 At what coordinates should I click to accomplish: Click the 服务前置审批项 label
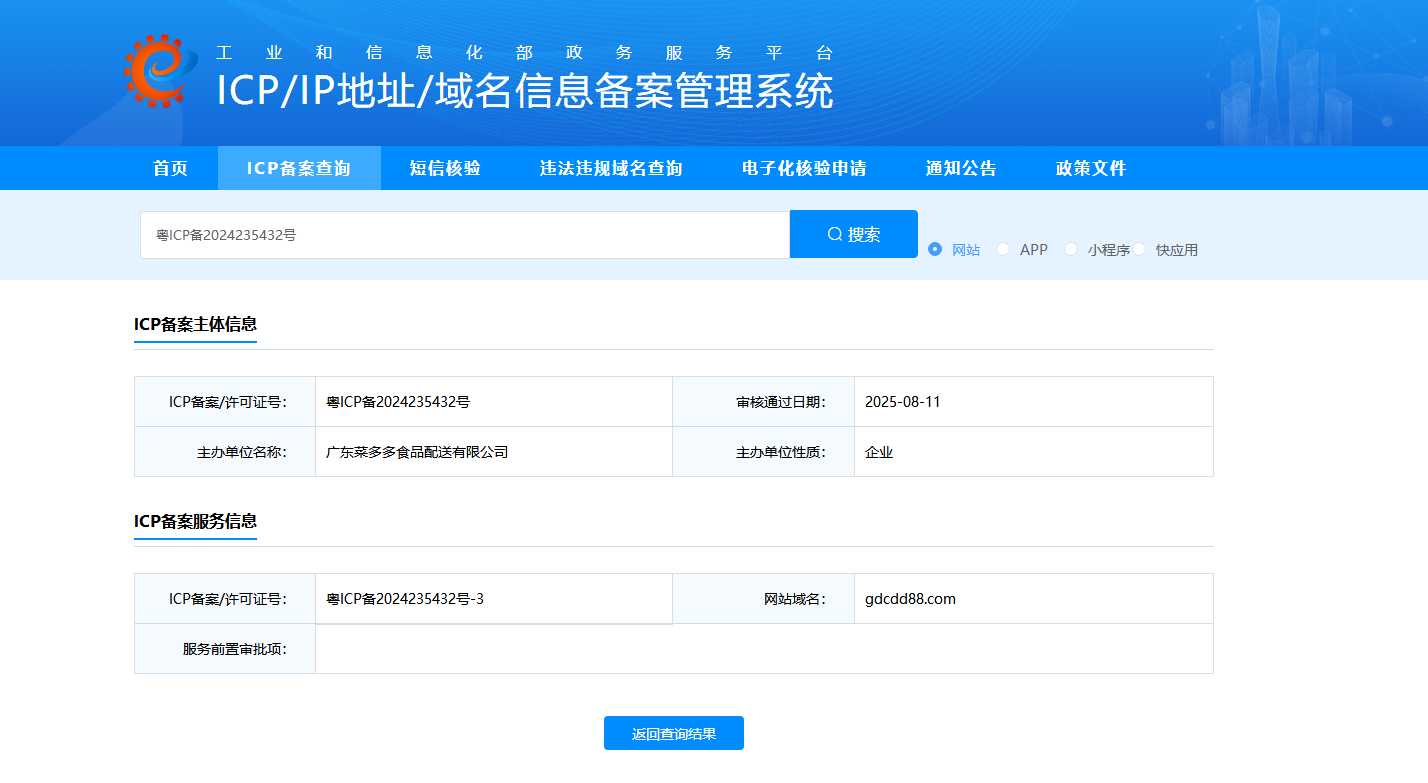(x=235, y=649)
